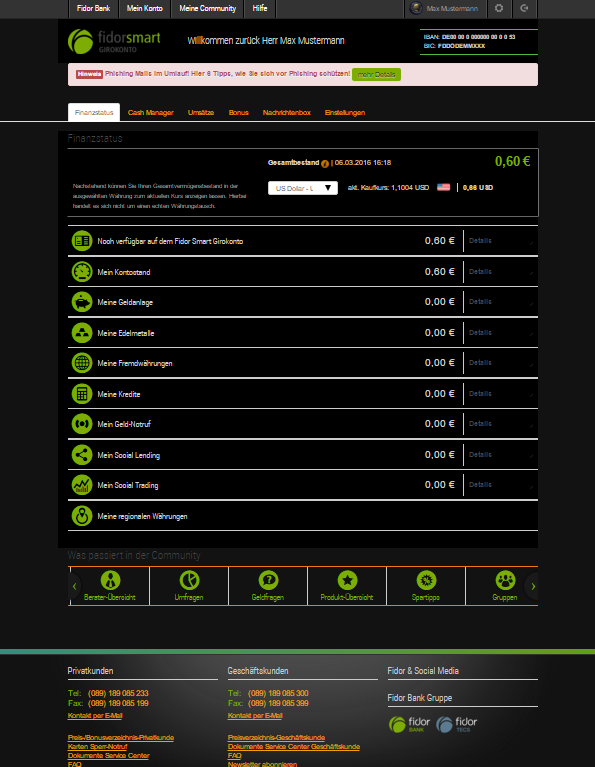This screenshot has width=595, height=767.
Task: Click Max Mustermann username in top bar
Action: [x=452, y=8]
